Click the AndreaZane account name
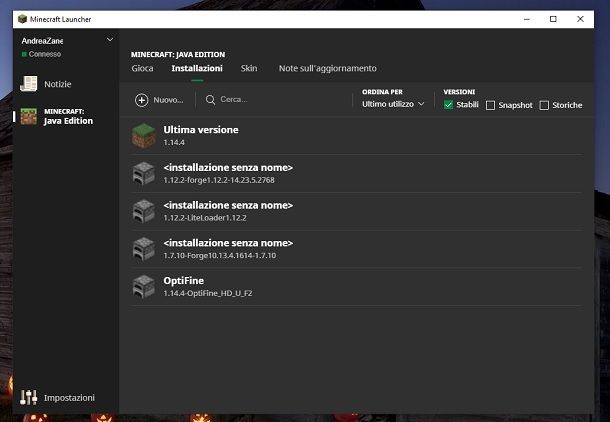This screenshot has height=422, width=610. coord(42,41)
